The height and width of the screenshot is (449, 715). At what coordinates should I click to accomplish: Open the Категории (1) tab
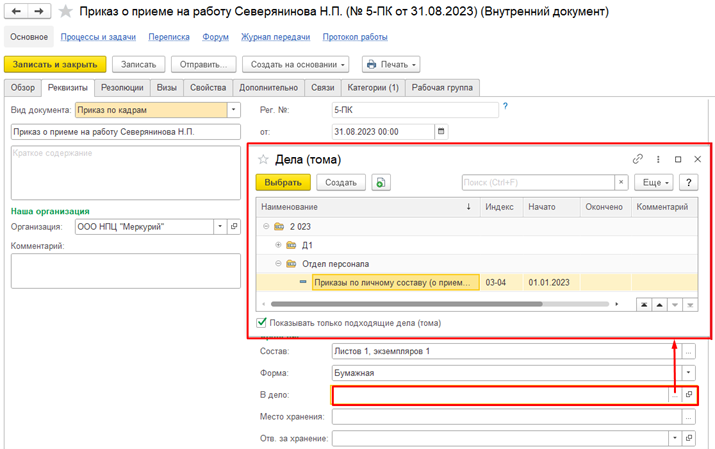pos(373,88)
